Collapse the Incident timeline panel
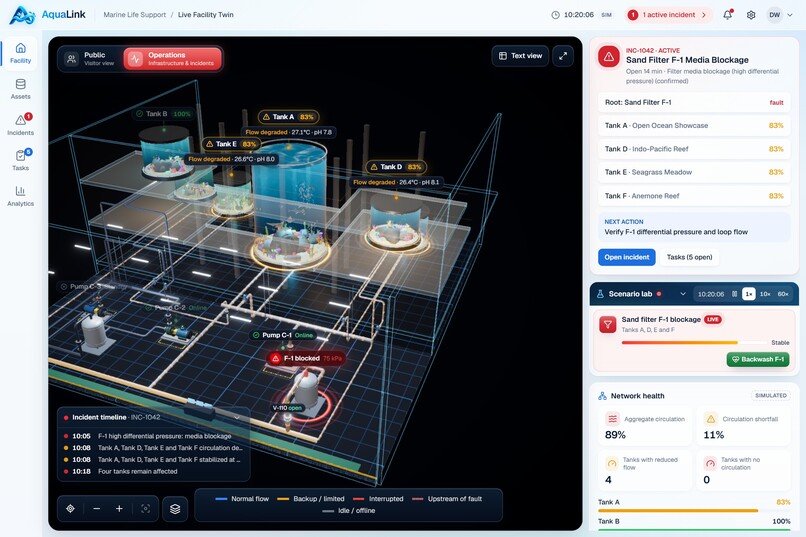 (x=237, y=417)
